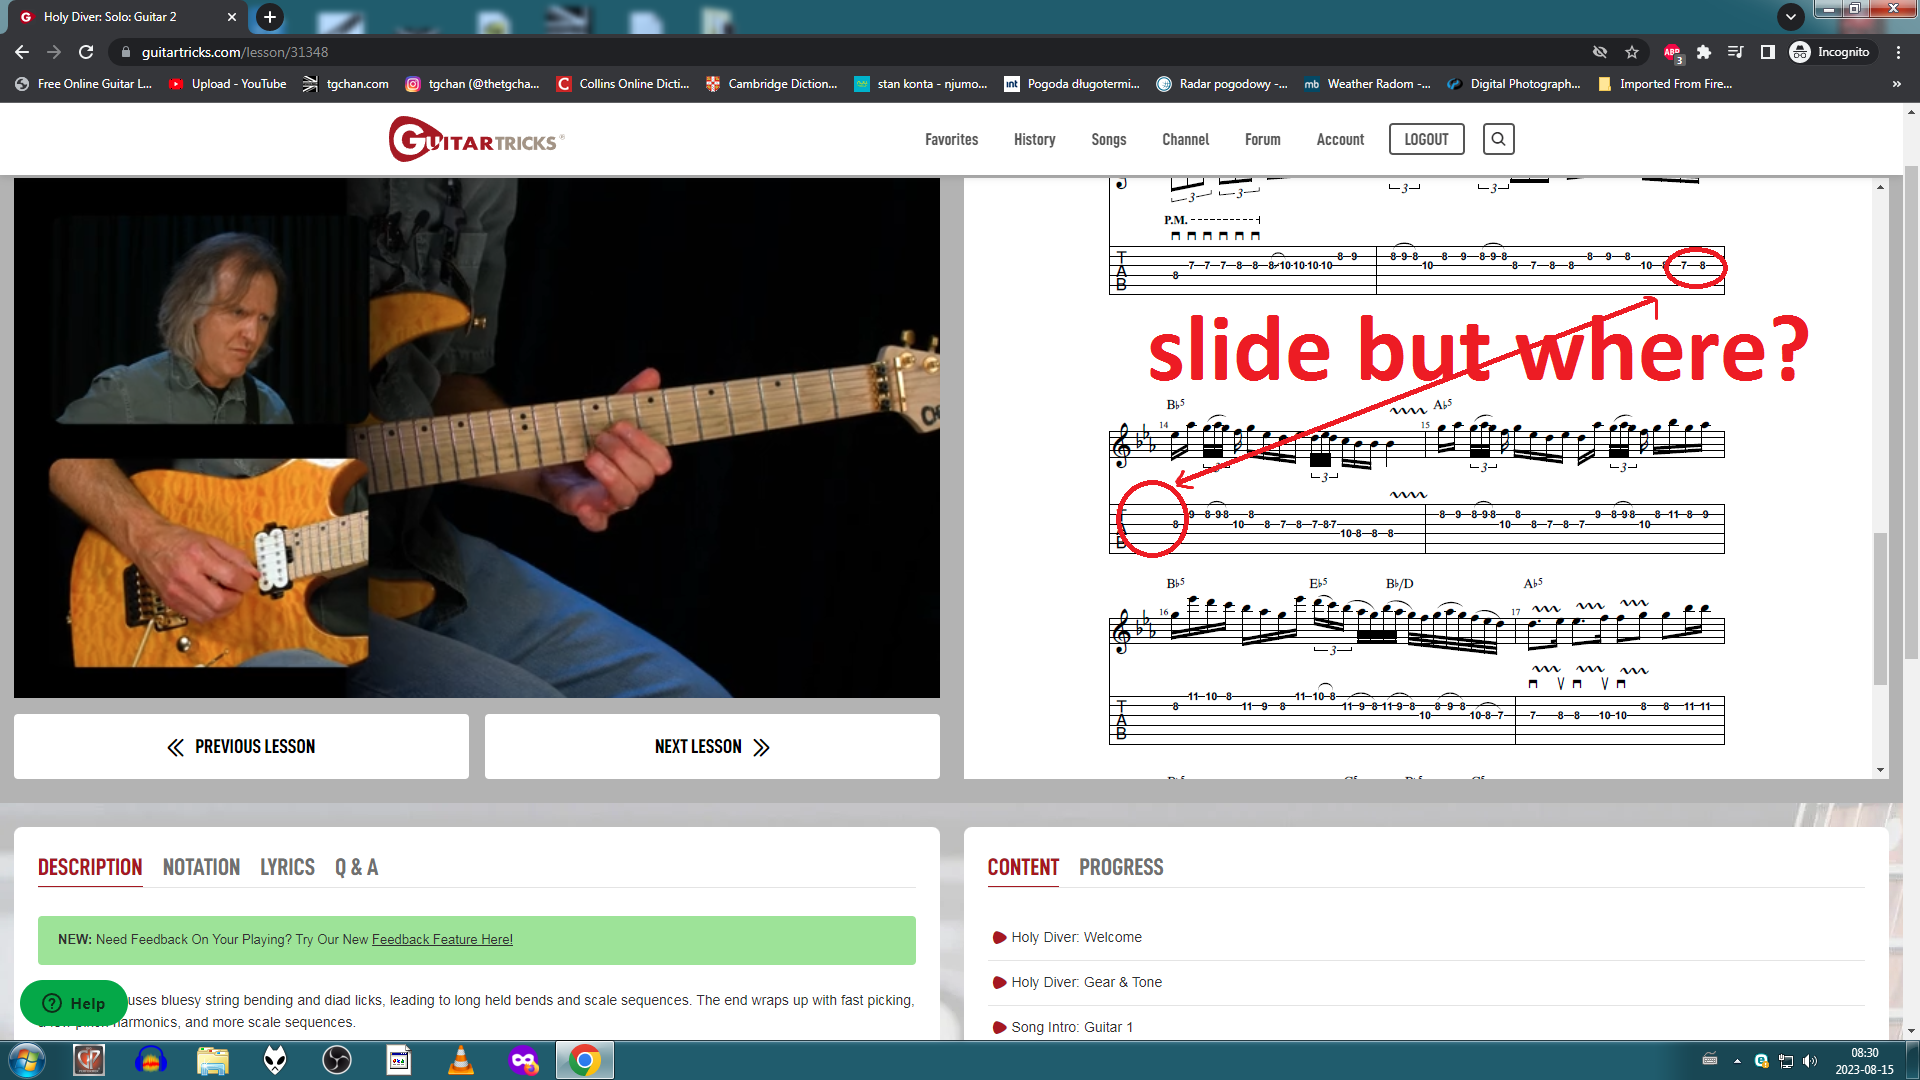Open the Forum item in the navigation menu
1920x1080 pixels.
[x=1262, y=139]
